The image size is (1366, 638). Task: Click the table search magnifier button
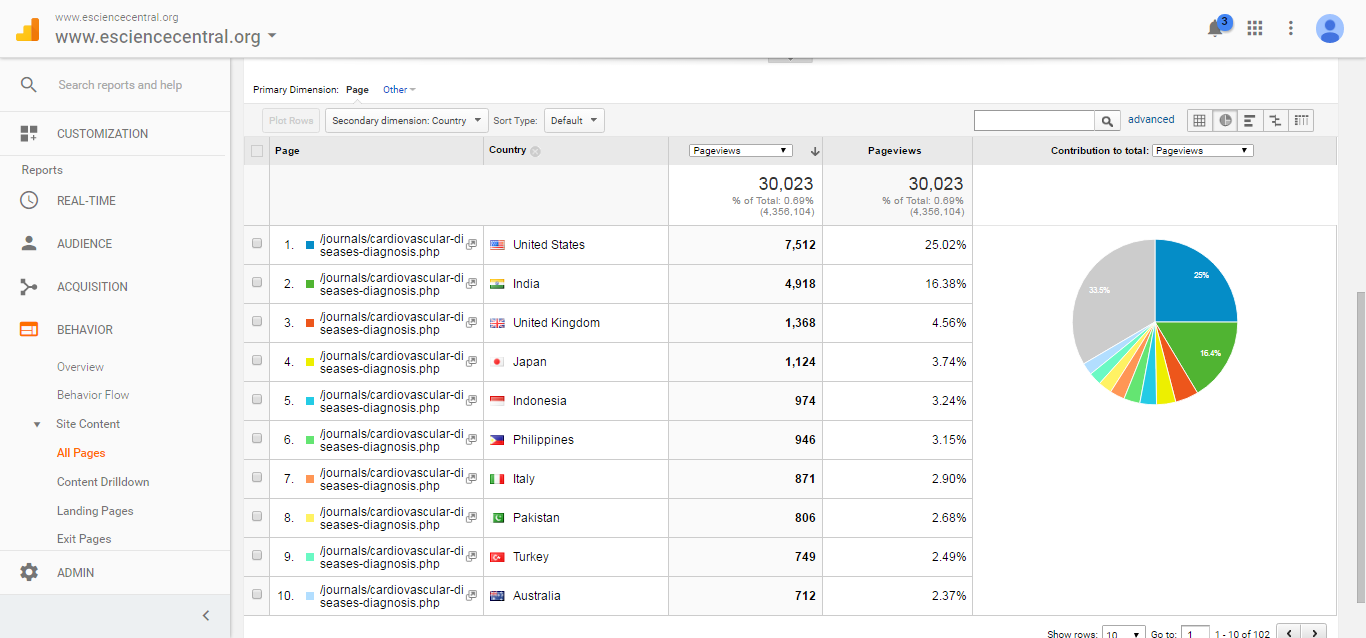(x=1107, y=121)
